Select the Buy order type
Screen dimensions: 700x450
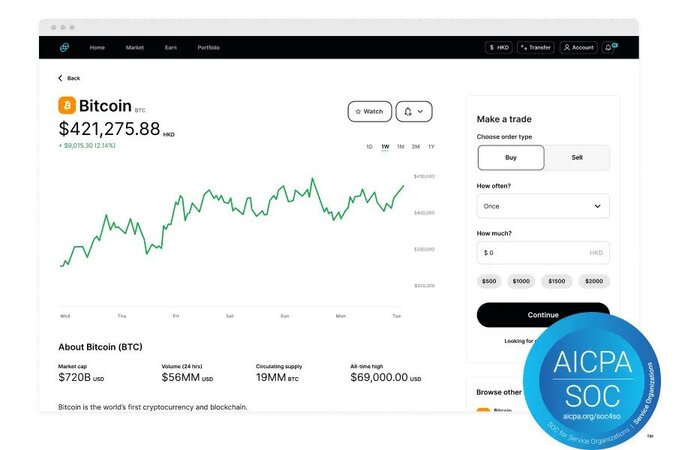click(x=511, y=158)
